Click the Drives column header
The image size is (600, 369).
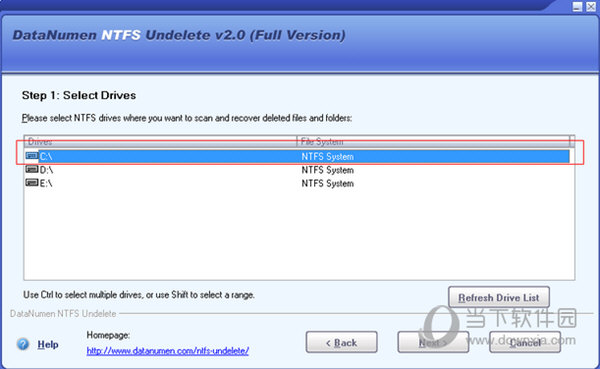[x=160, y=142]
